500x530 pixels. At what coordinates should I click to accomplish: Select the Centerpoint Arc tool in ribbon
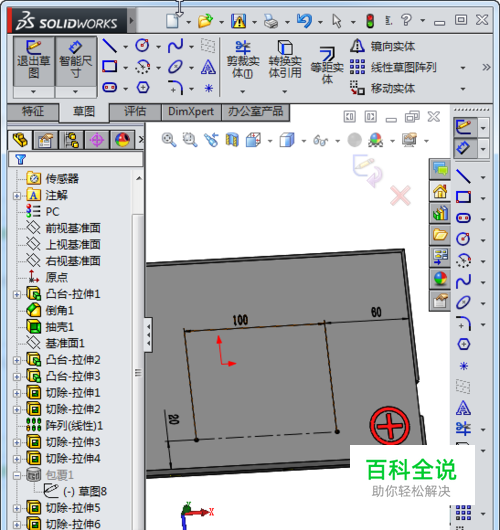(142, 67)
